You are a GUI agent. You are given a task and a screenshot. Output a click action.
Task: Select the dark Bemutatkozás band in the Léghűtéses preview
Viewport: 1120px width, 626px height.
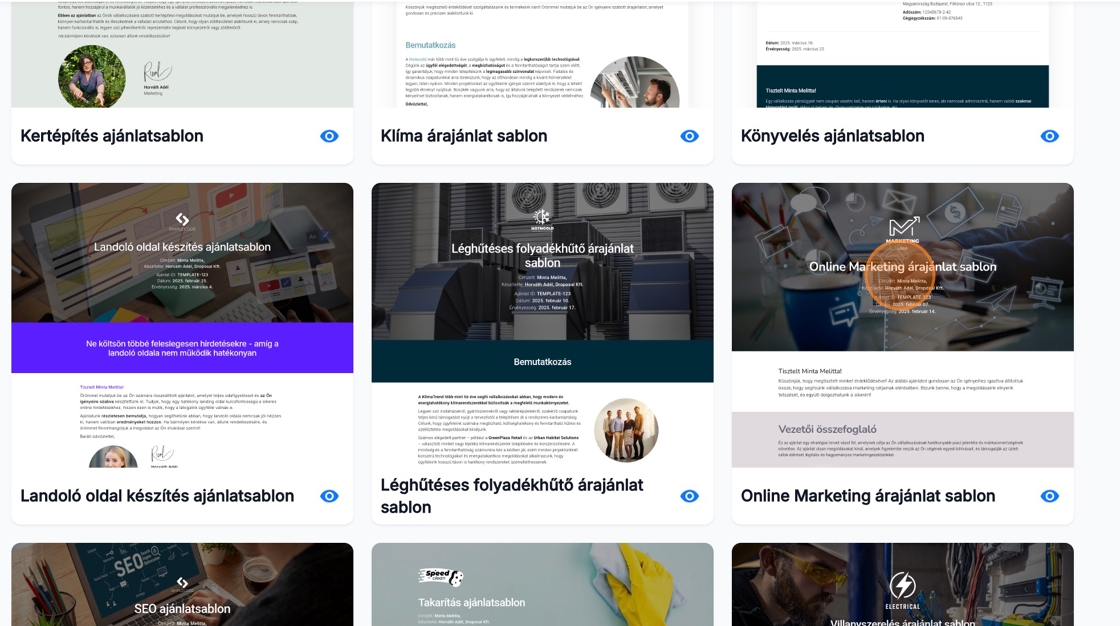[542, 361]
